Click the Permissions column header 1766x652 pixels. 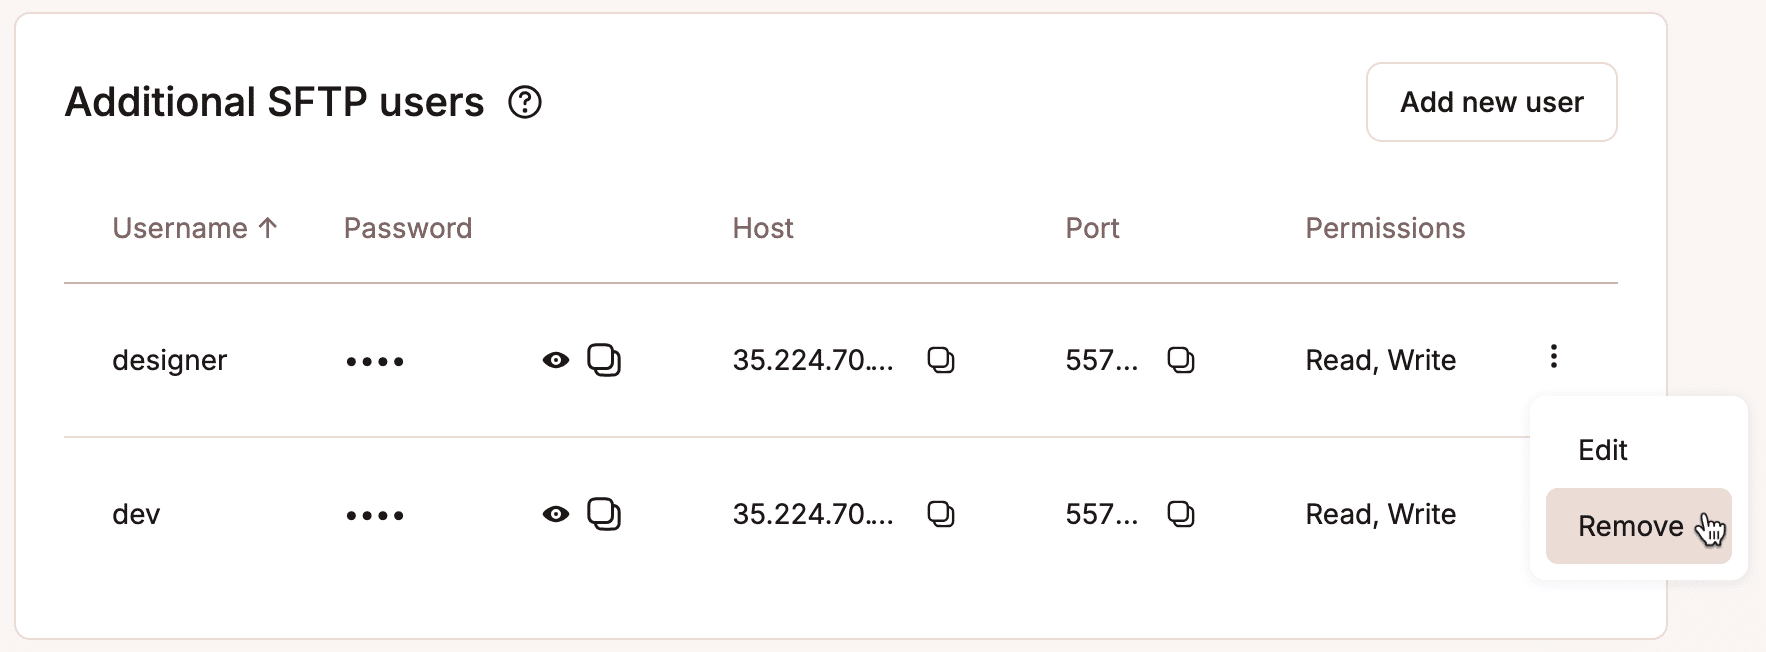[x=1384, y=228]
